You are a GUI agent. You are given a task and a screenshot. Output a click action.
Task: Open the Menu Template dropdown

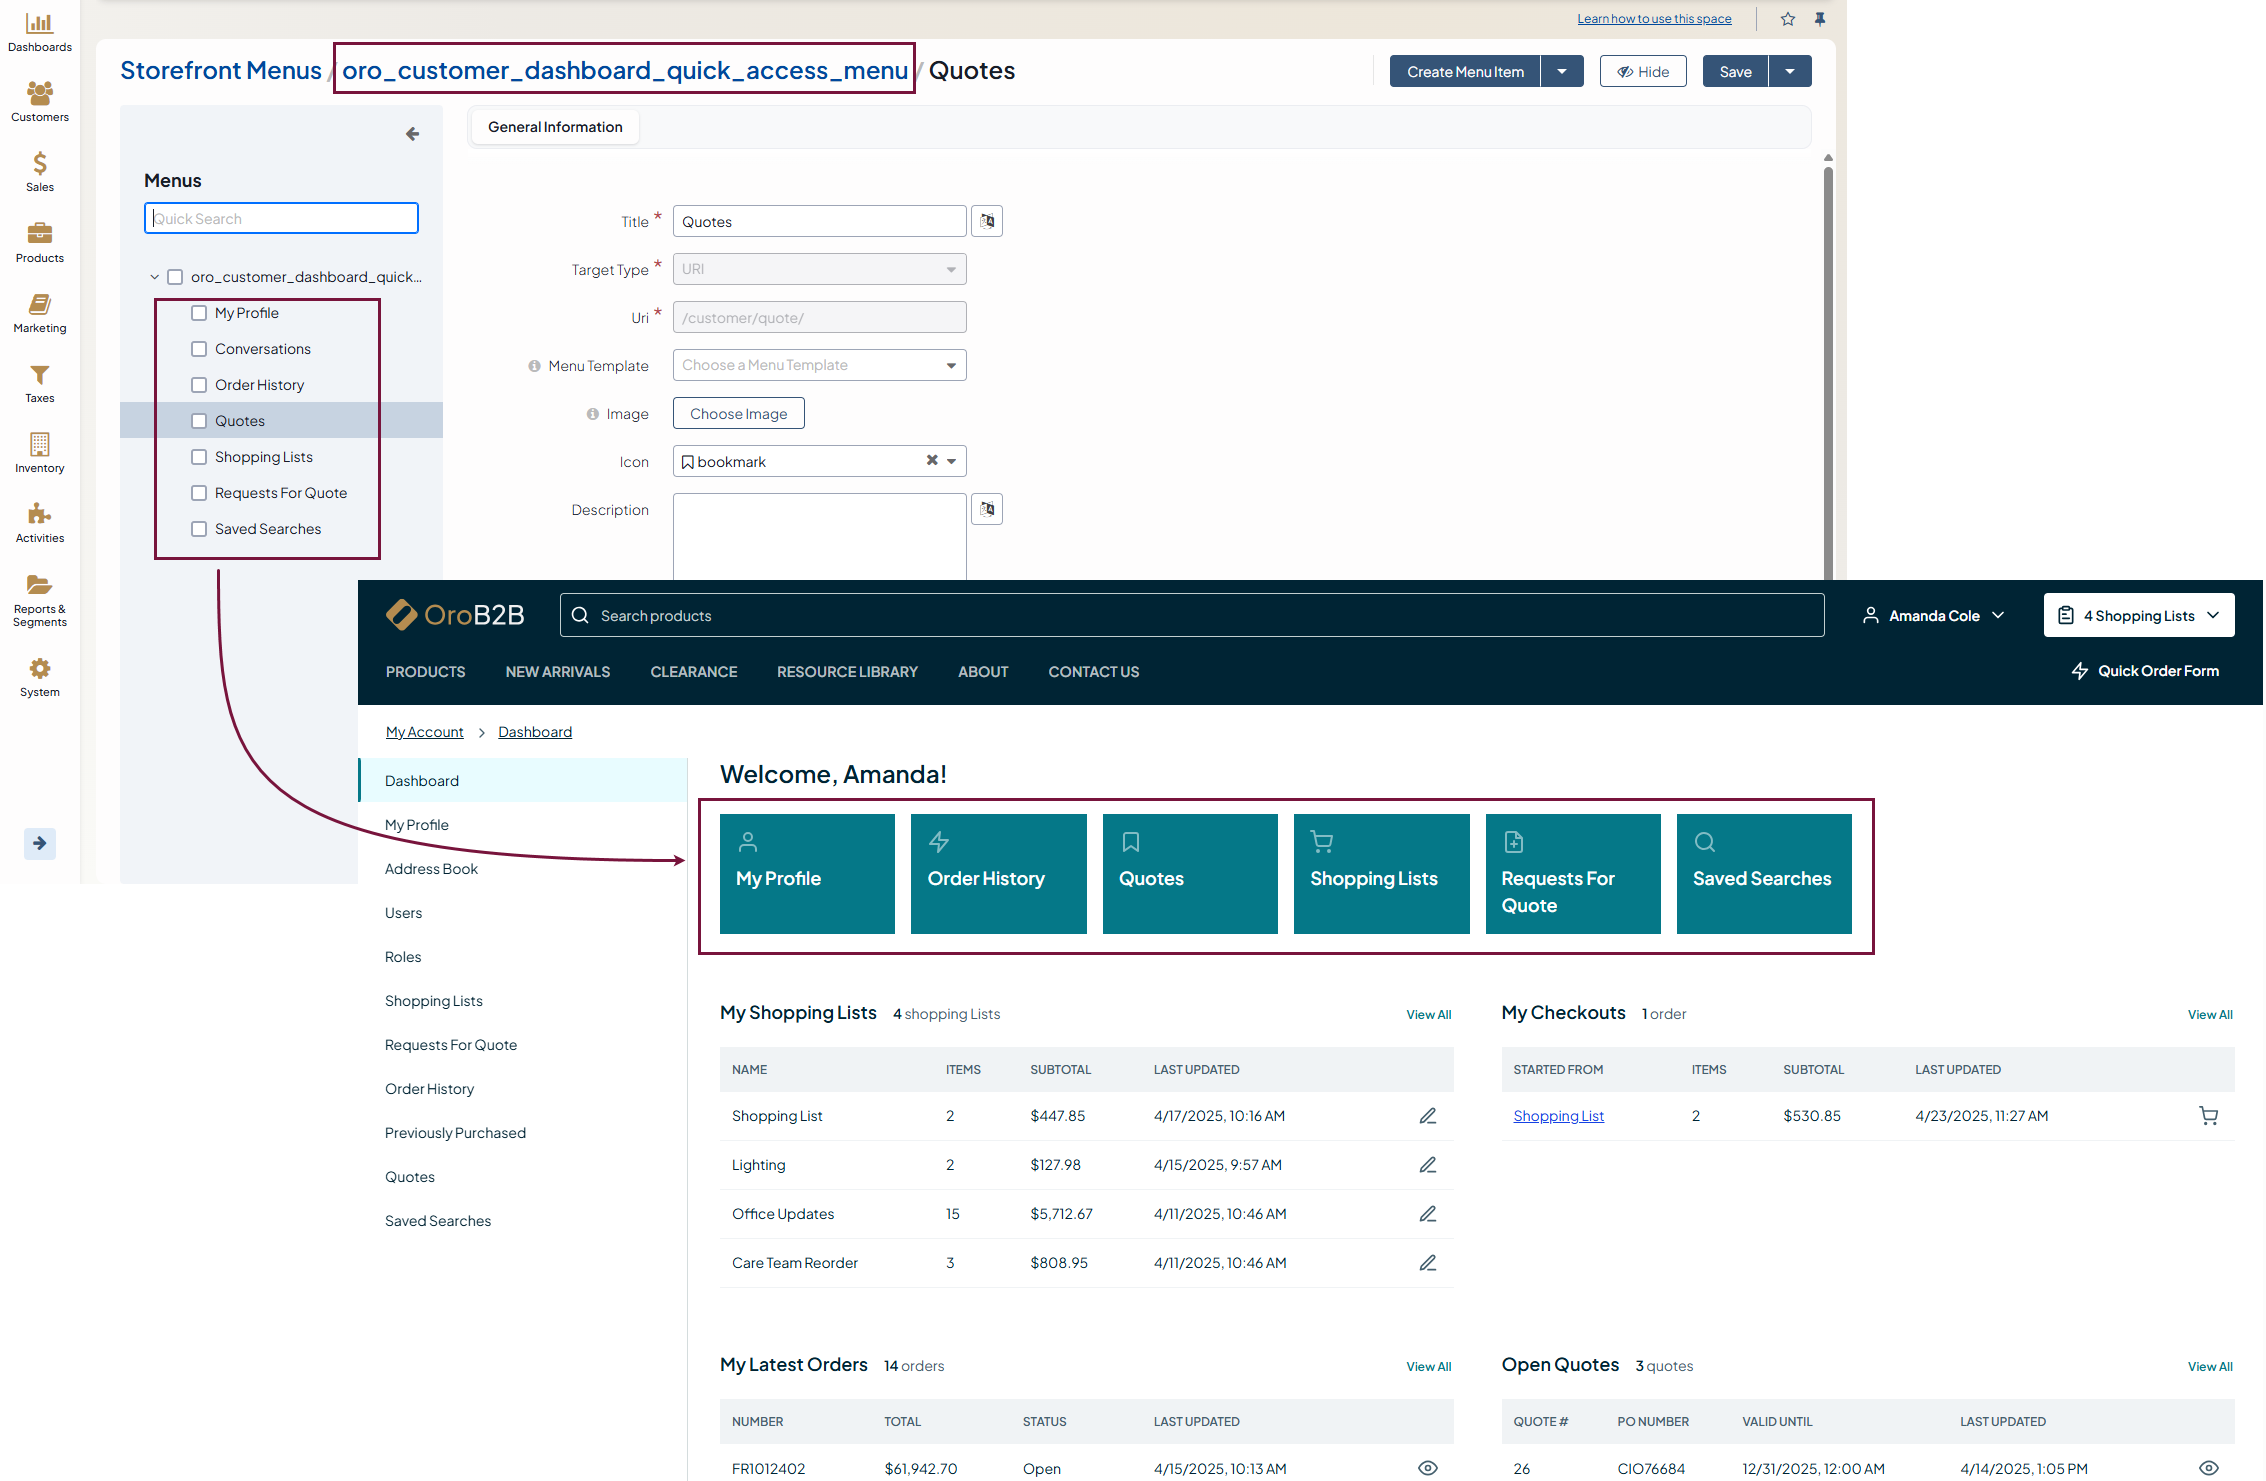click(819, 365)
